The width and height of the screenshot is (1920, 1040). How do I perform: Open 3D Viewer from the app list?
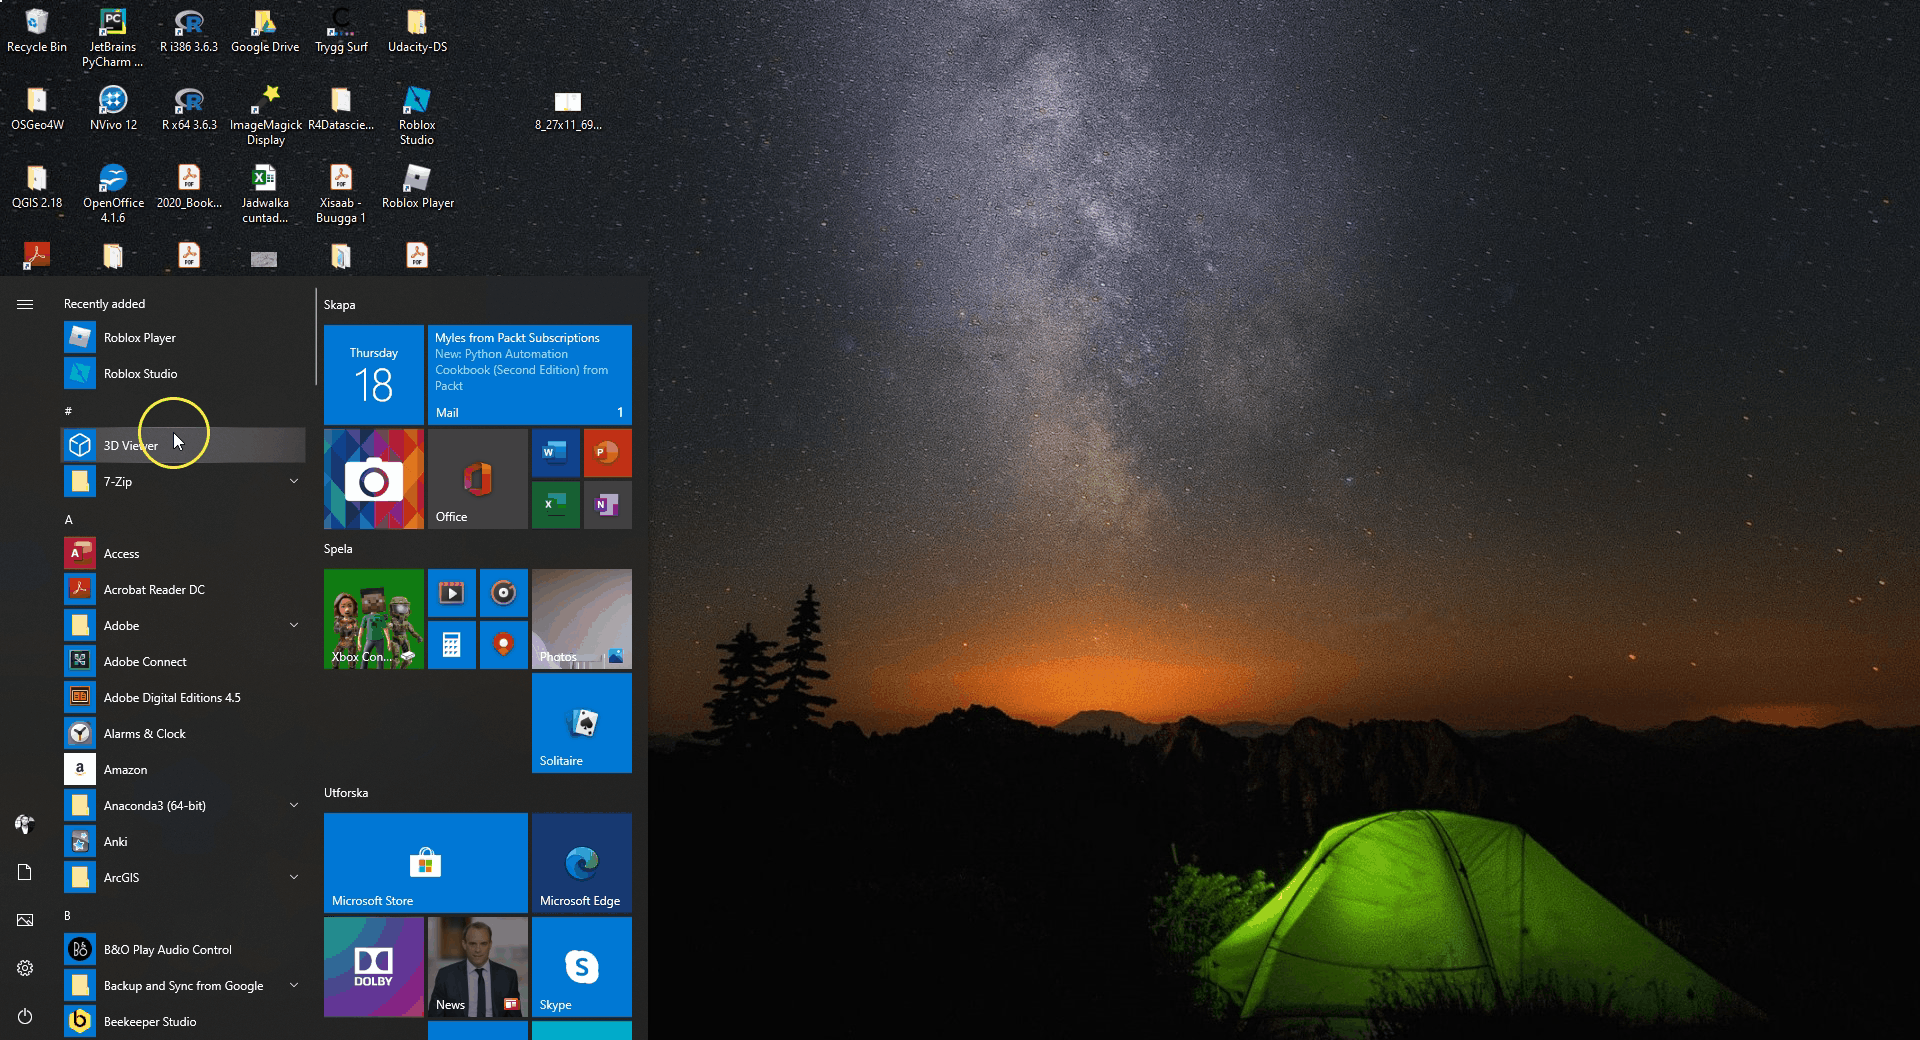coord(183,446)
